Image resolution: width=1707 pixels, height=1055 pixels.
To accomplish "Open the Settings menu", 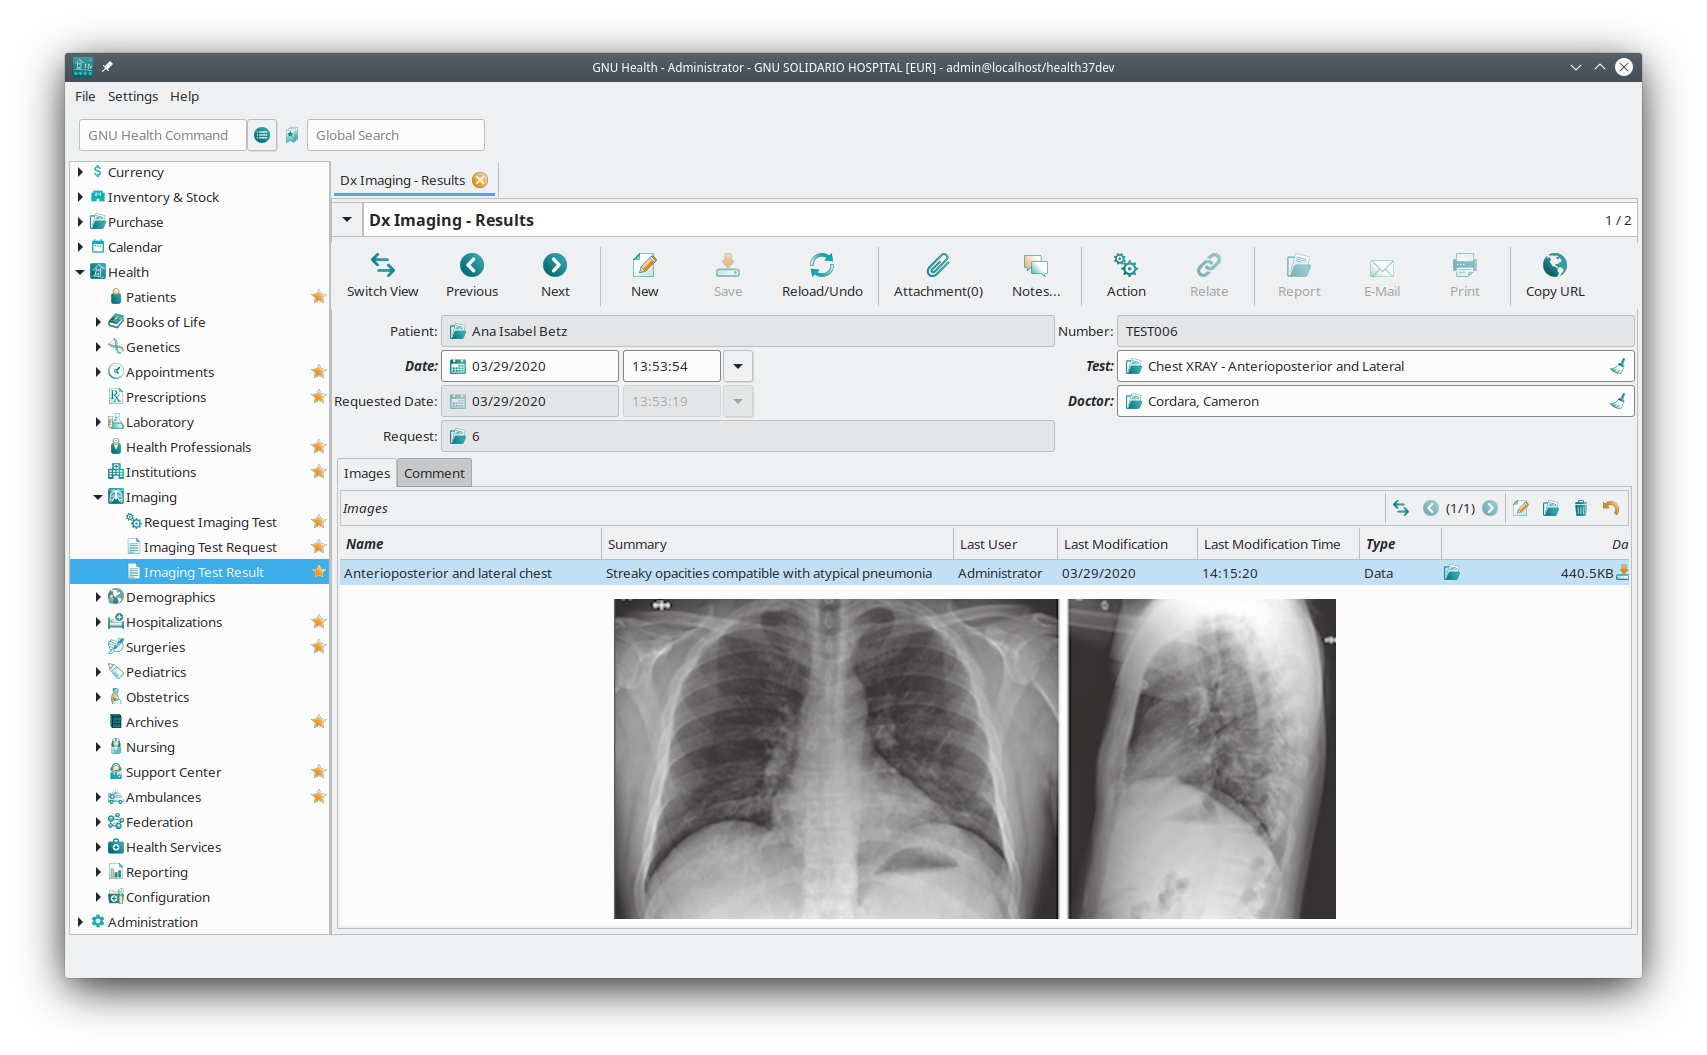I will click(x=132, y=96).
